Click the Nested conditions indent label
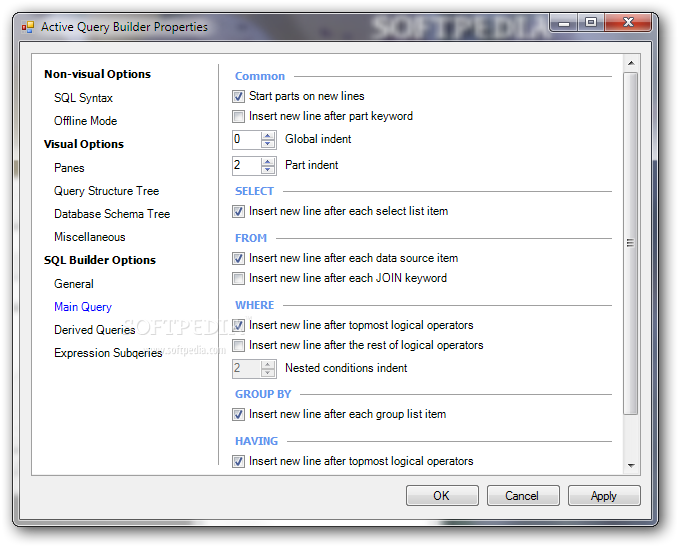This screenshot has width=679, height=547. [346, 368]
